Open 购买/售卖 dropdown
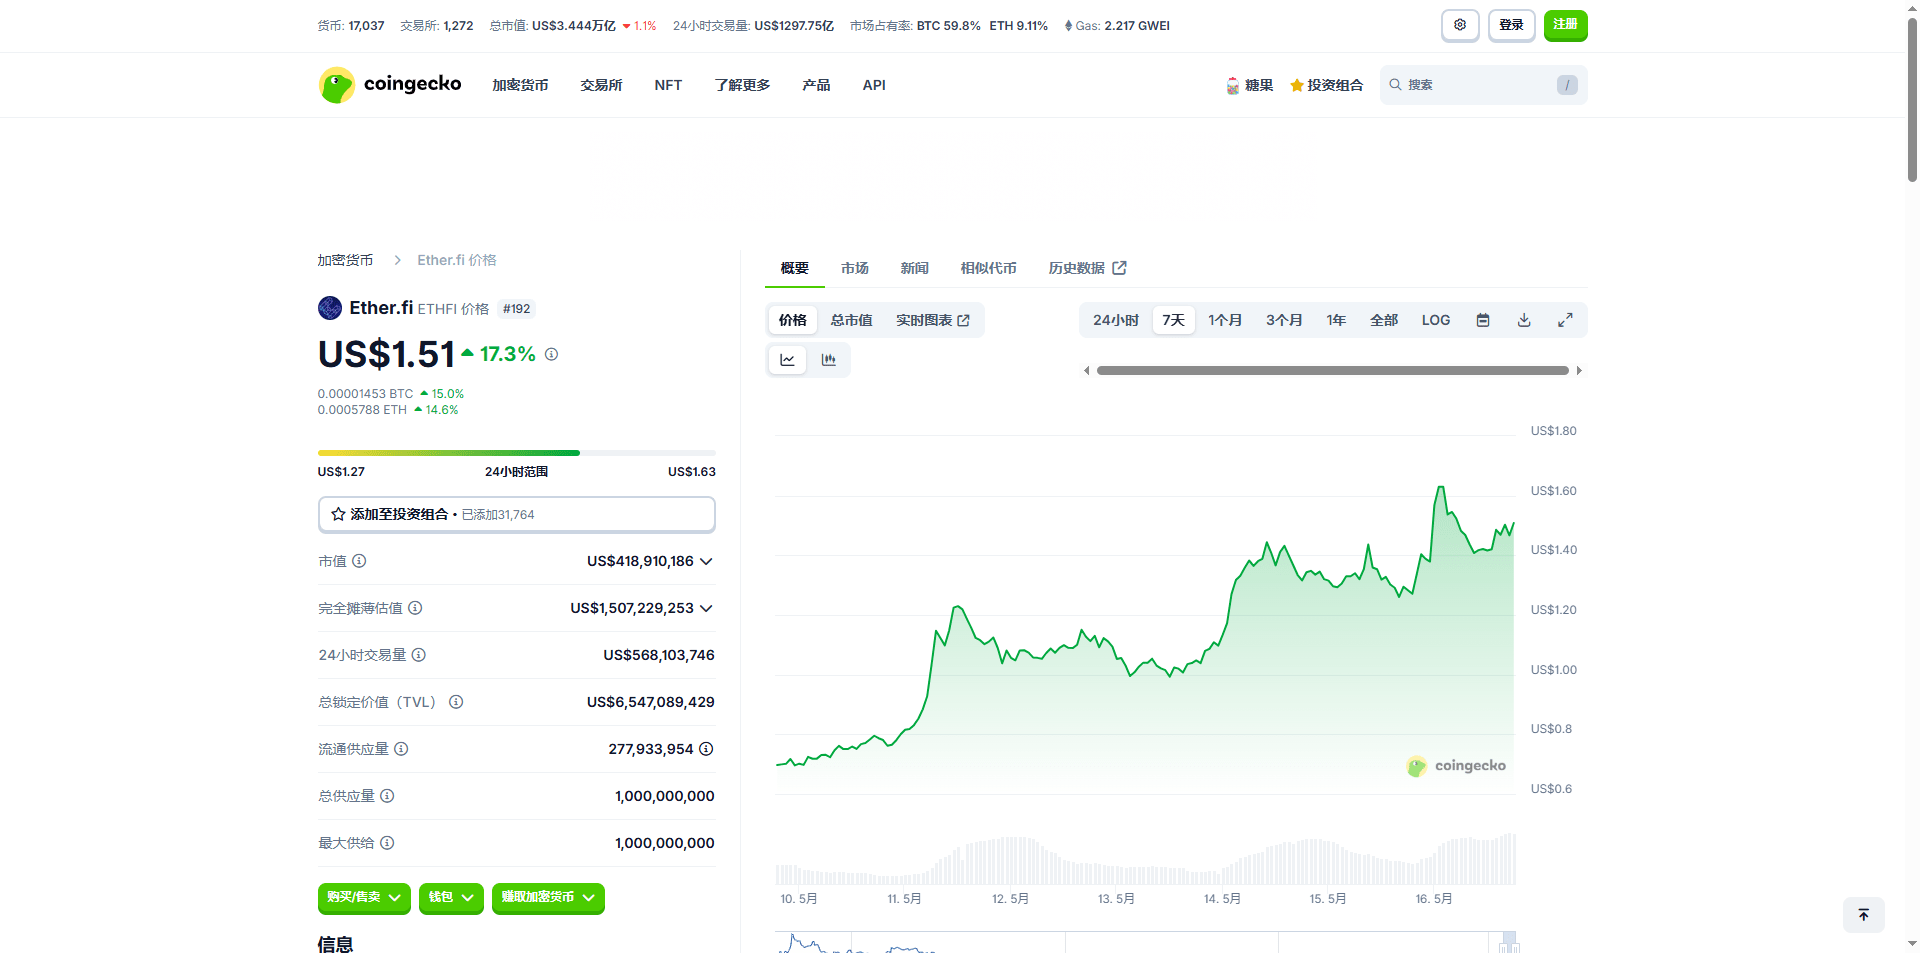The image size is (1920, 953). pyautogui.click(x=364, y=898)
